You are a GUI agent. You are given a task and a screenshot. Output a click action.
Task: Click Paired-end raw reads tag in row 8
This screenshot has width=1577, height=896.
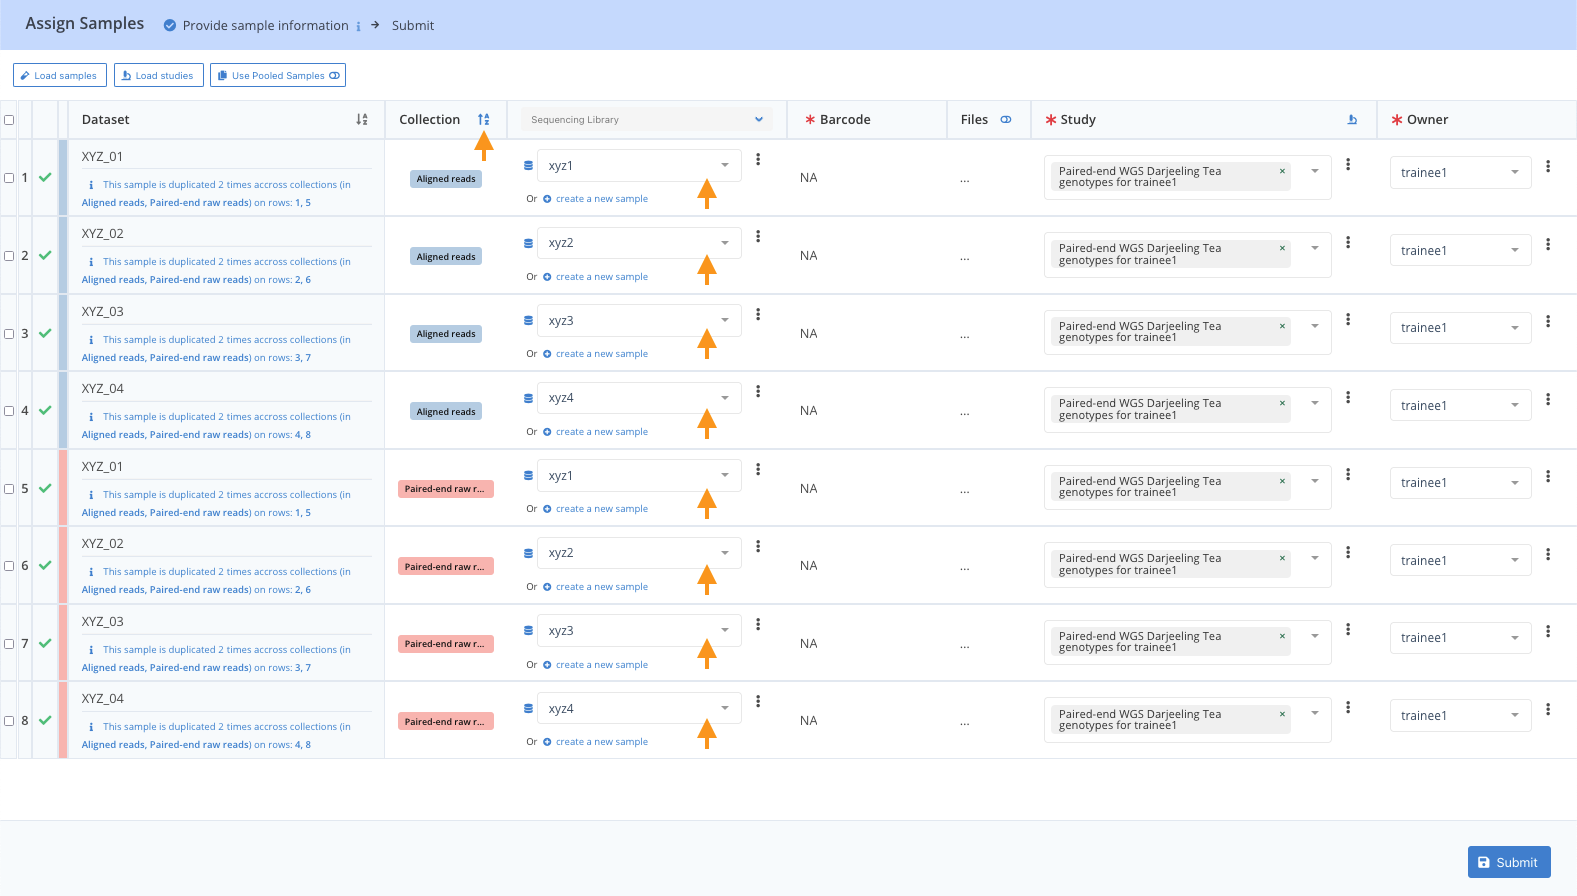coord(446,722)
